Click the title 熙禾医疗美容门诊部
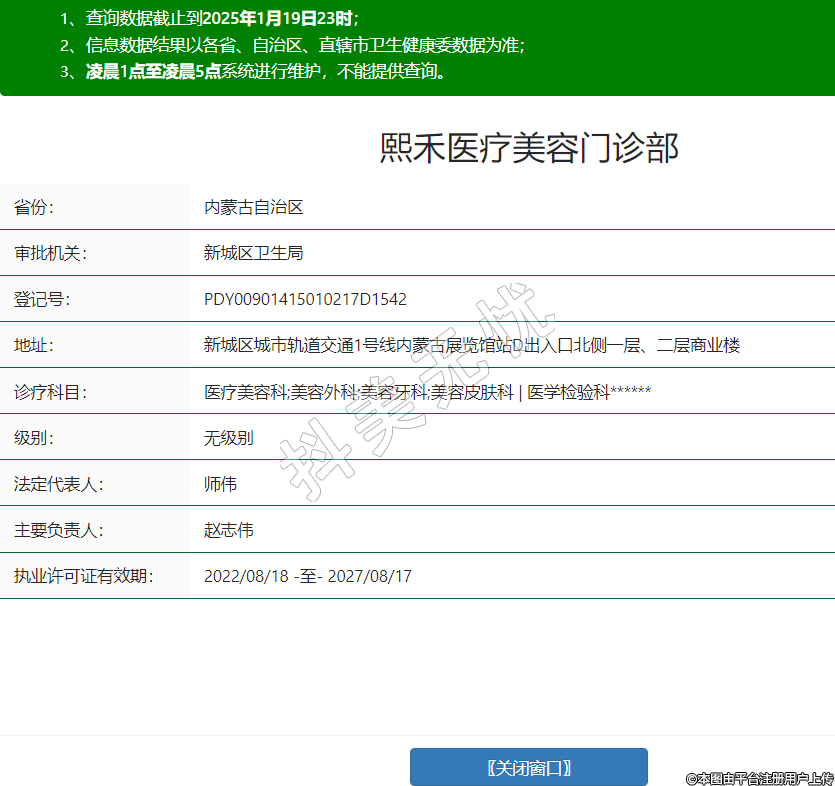The image size is (835, 786). (529, 148)
